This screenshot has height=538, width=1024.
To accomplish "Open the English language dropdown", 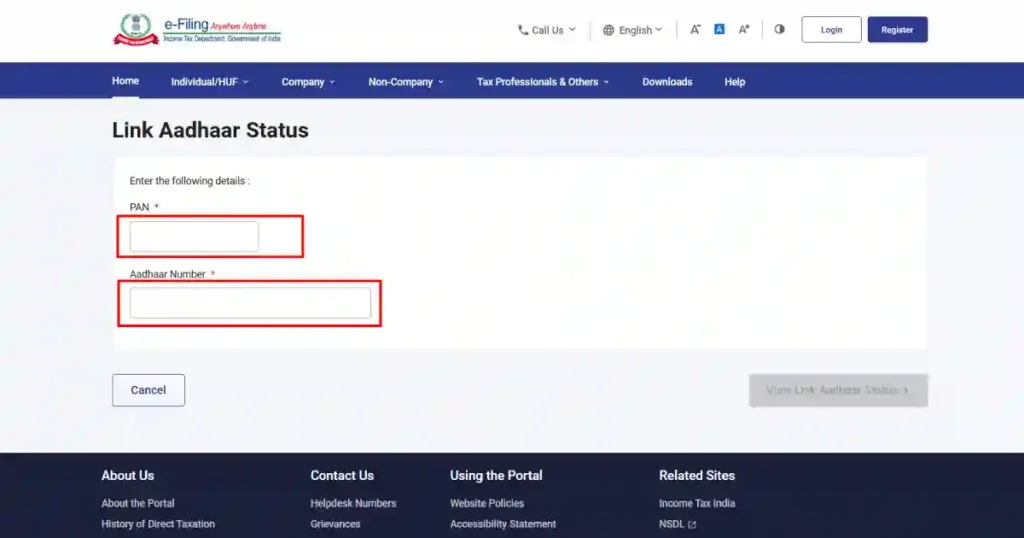I will (632, 30).
